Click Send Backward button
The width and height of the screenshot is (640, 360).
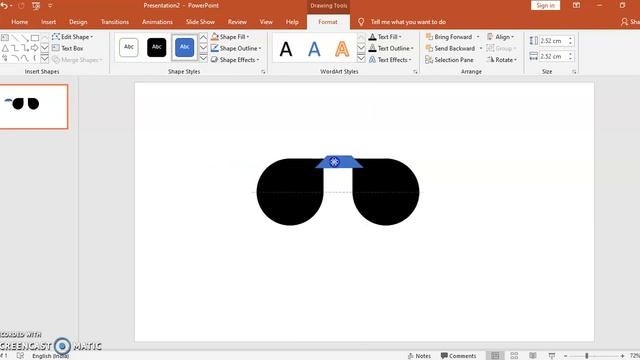pos(450,48)
